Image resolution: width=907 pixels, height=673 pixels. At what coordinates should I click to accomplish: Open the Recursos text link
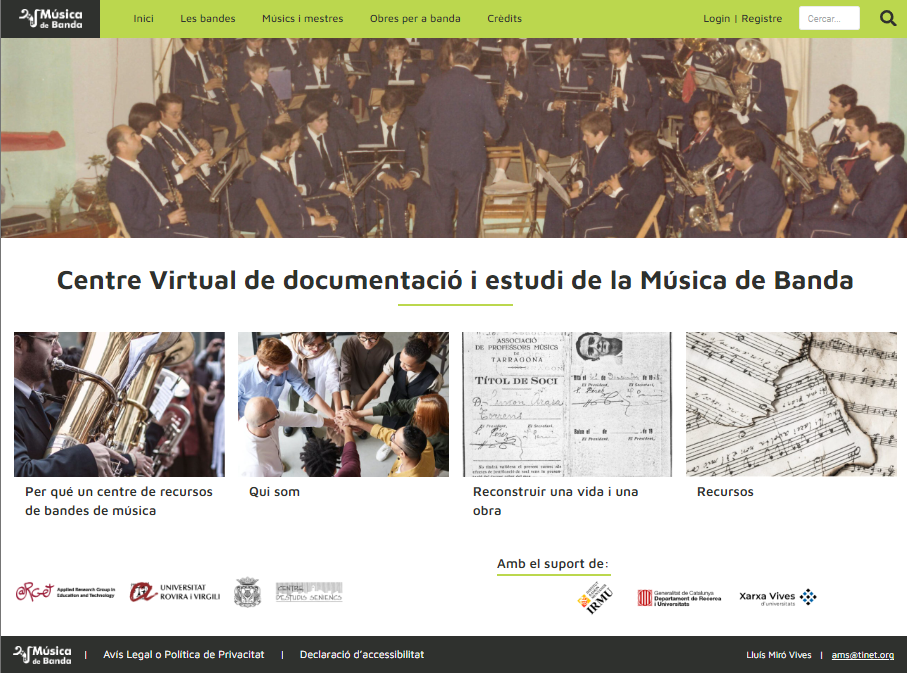pyautogui.click(x=725, y=492)
